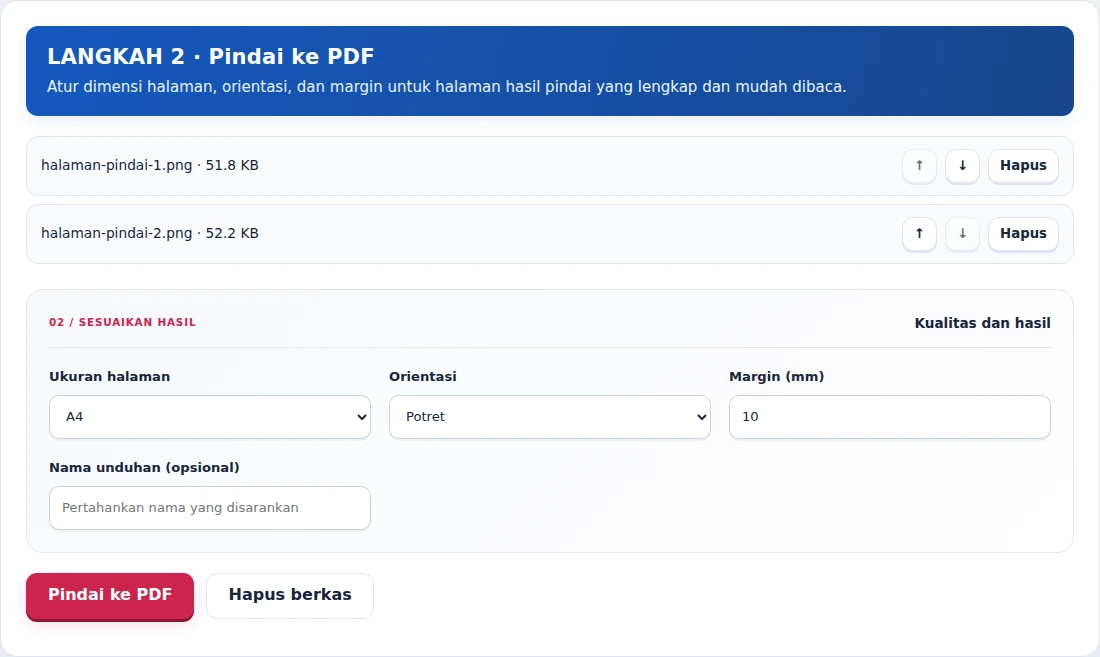Move halaman-pindai-1.png down with arrow
The image size is (1100, 657).
(x=962, y=165)
